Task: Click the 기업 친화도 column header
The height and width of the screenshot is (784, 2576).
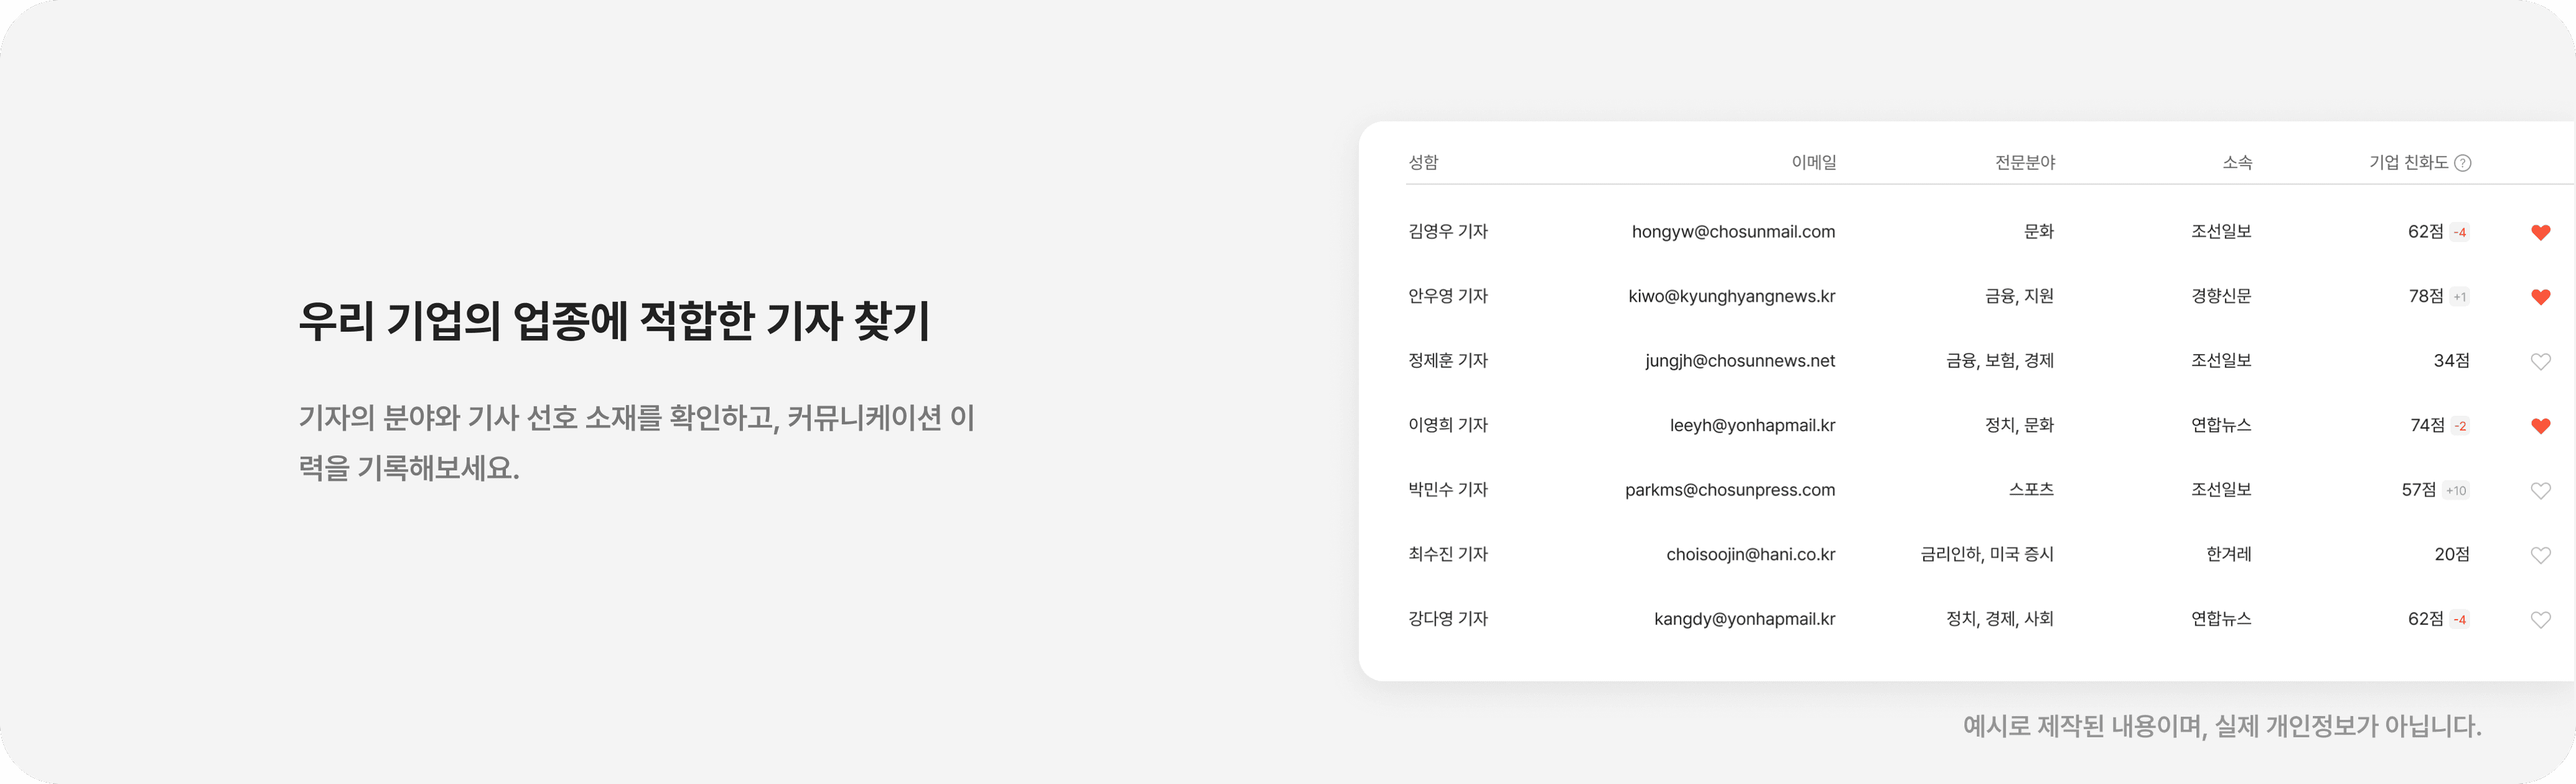Action: coord(2408,162)
